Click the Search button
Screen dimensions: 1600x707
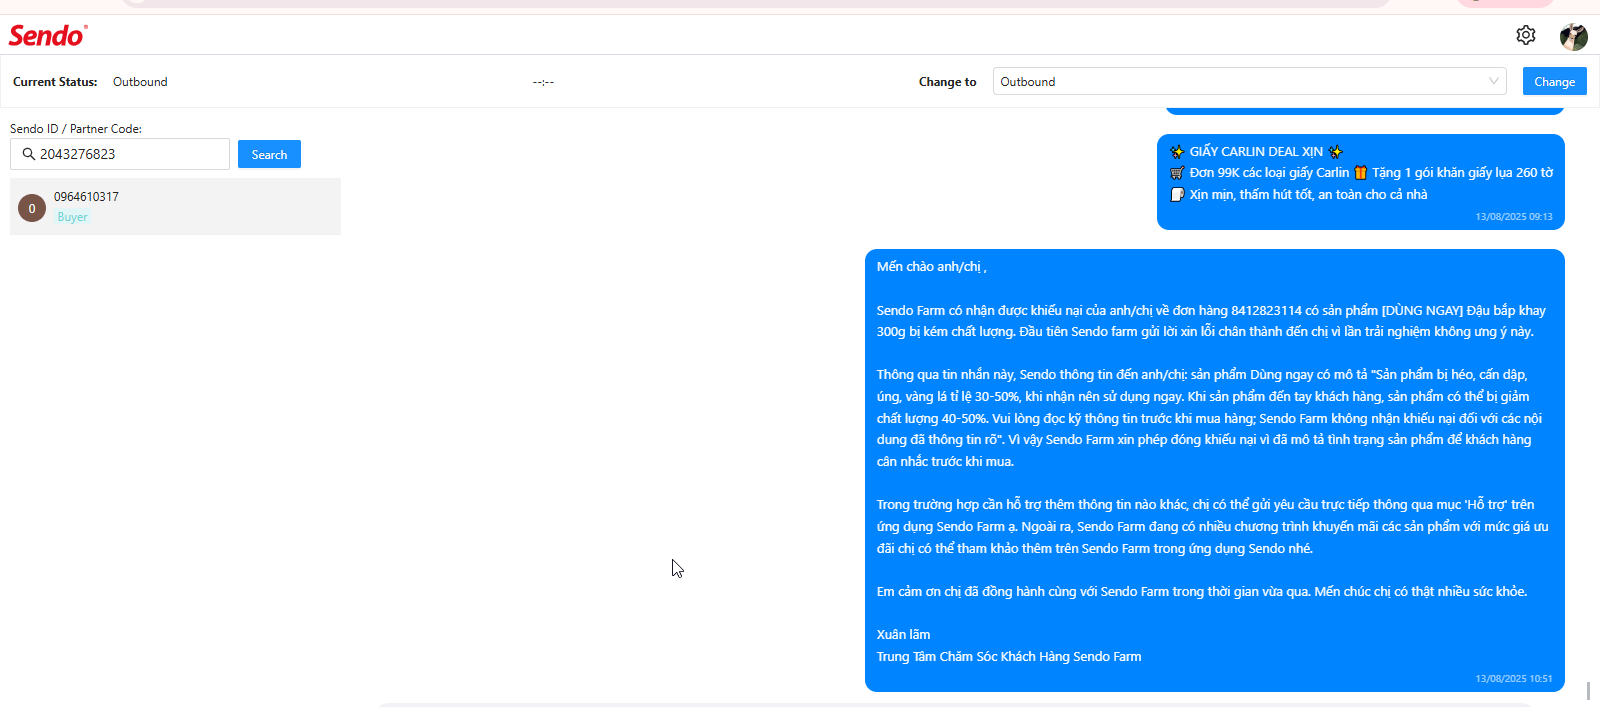pos(269,154)
